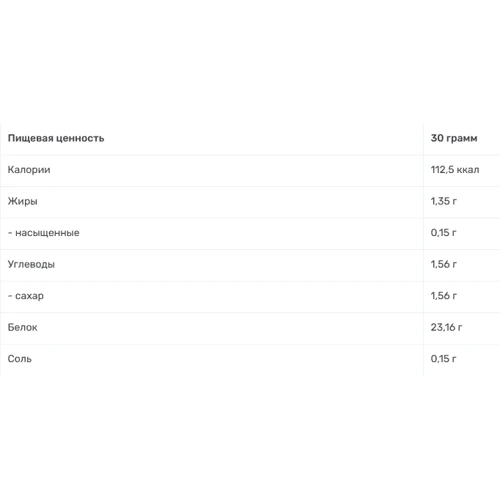Select the 'Соль' row label
The width and height of the screenshot is (500, 500).
(x=20, y=359)
